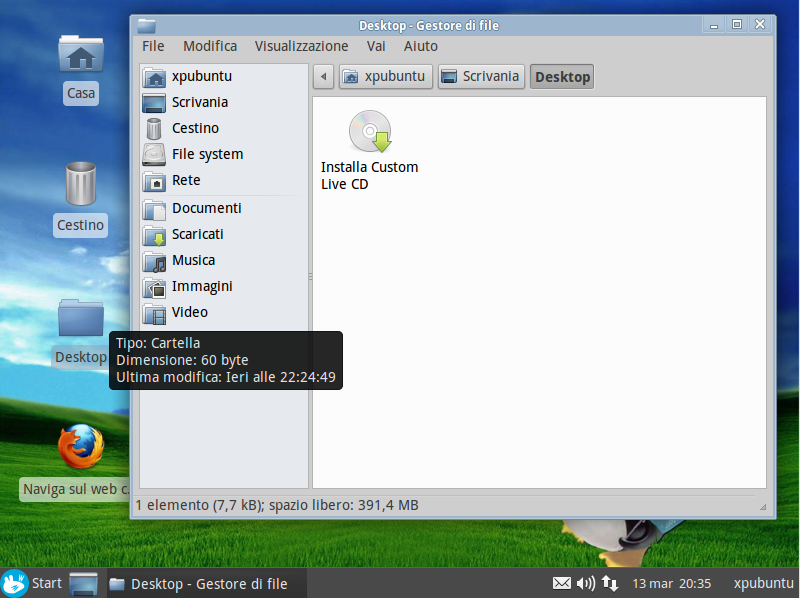Open the Start menu

[32, 583]
